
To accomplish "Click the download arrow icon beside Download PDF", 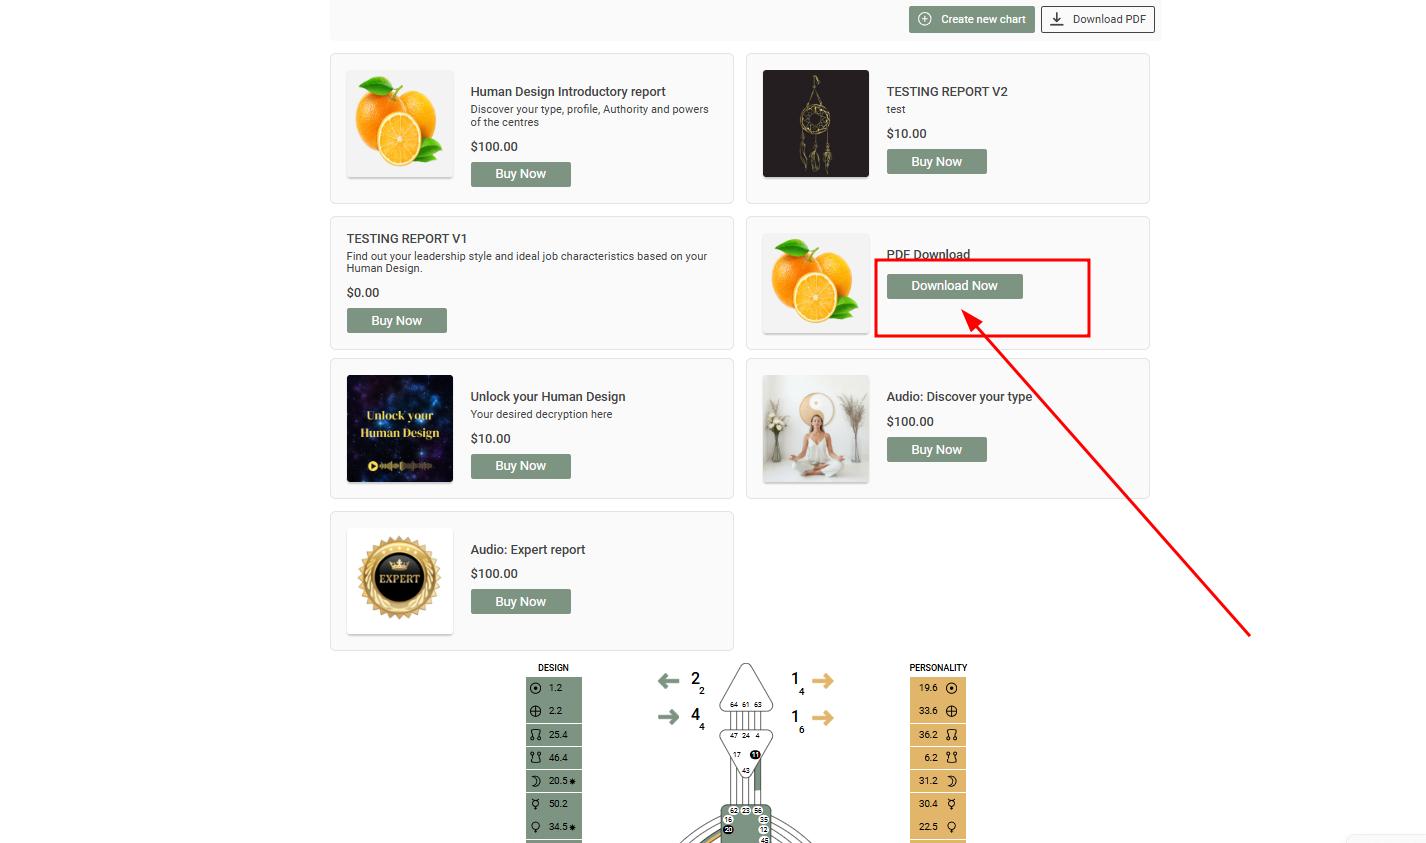I will click(1057, 19).
